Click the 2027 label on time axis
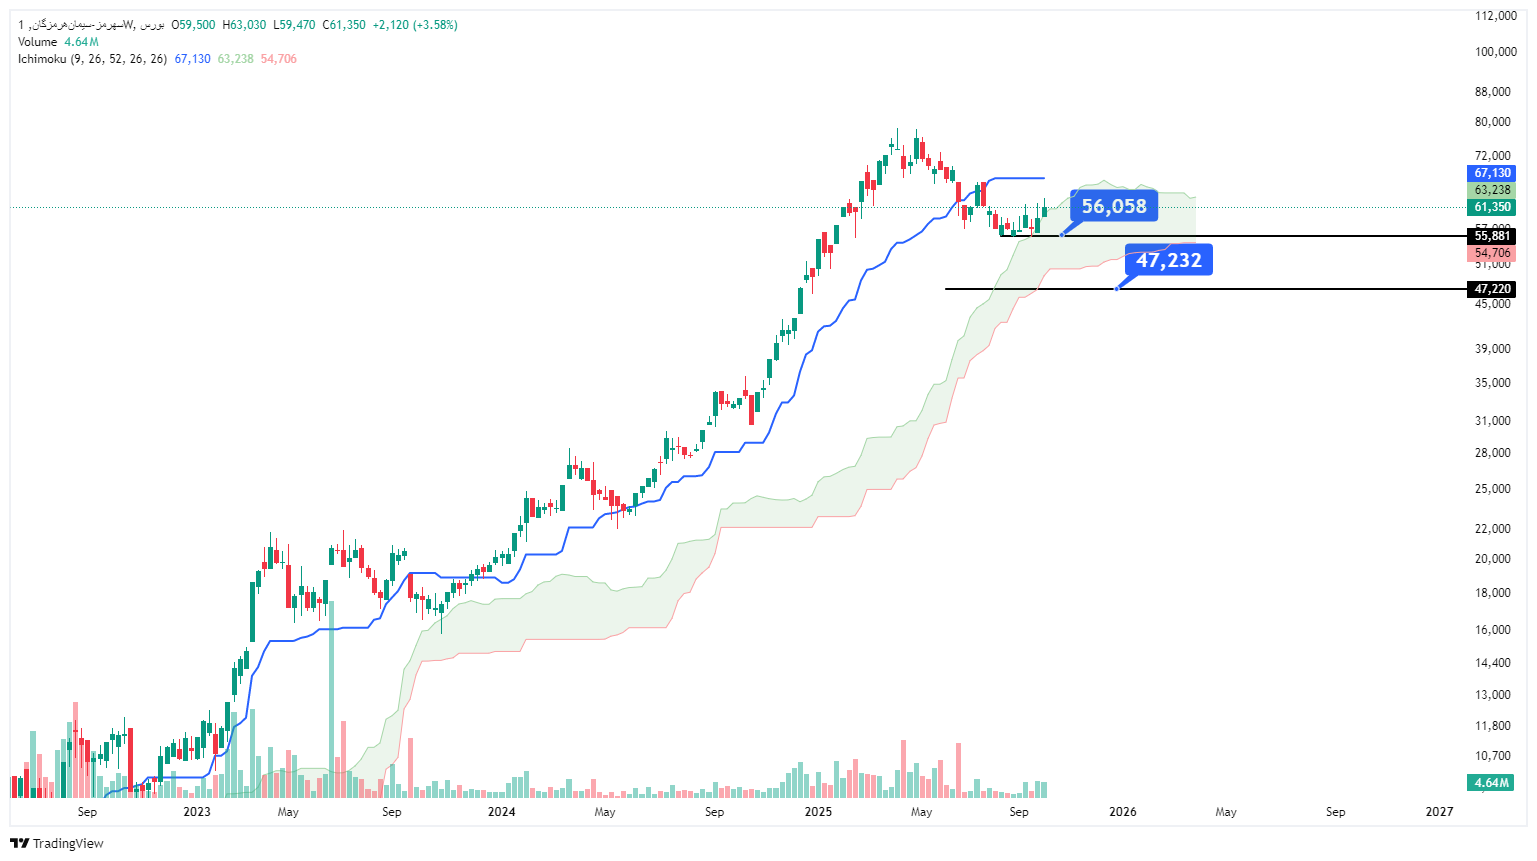Screen dimensions: 1537x861 click(1439, 811)
